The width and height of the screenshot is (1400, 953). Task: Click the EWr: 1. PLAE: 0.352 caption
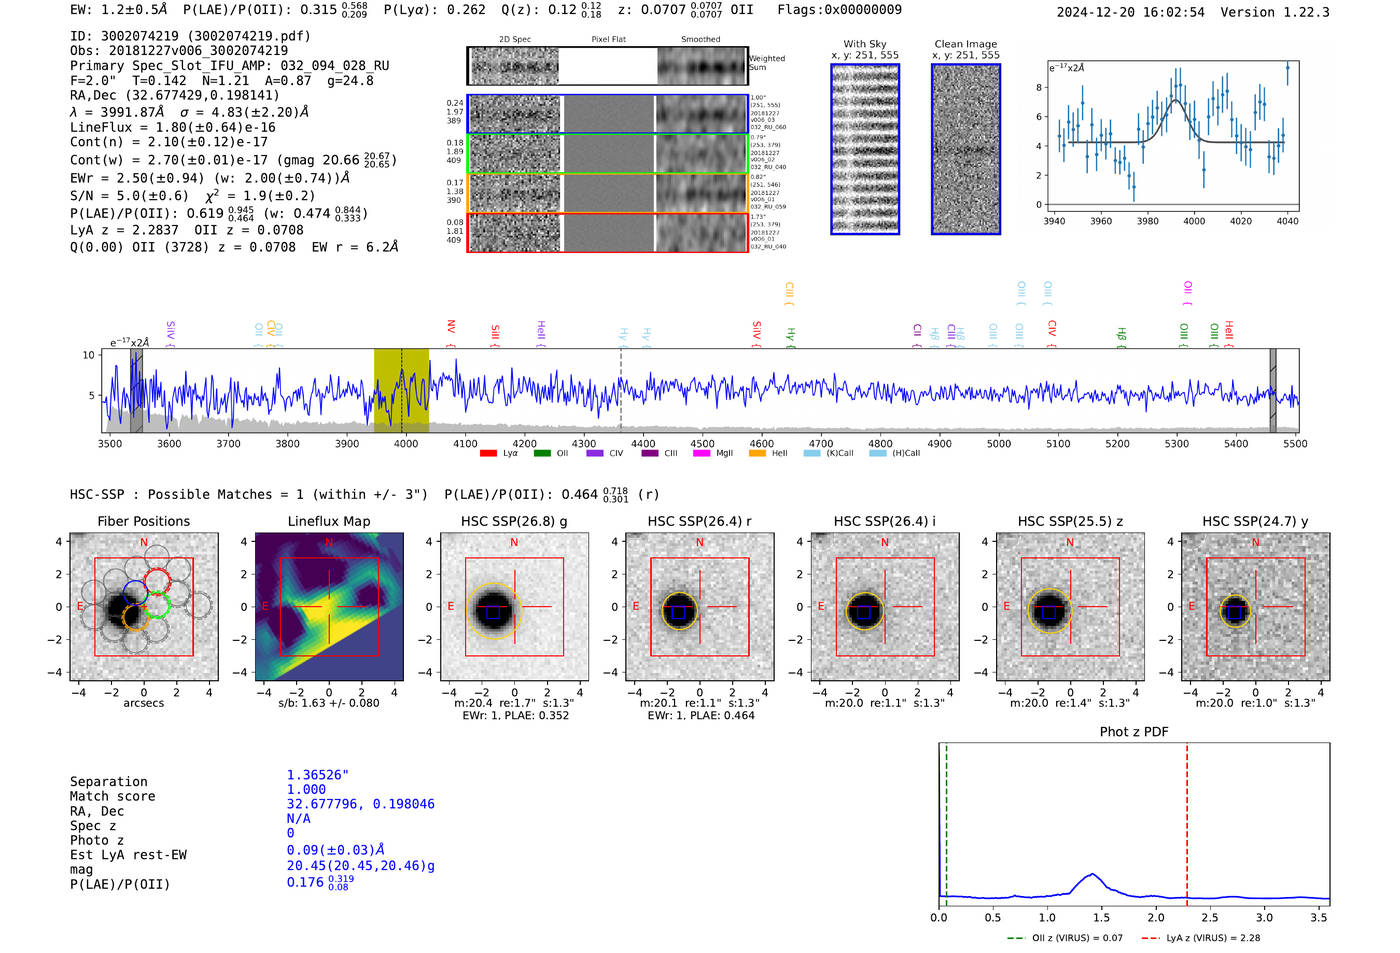coord(514,715)
